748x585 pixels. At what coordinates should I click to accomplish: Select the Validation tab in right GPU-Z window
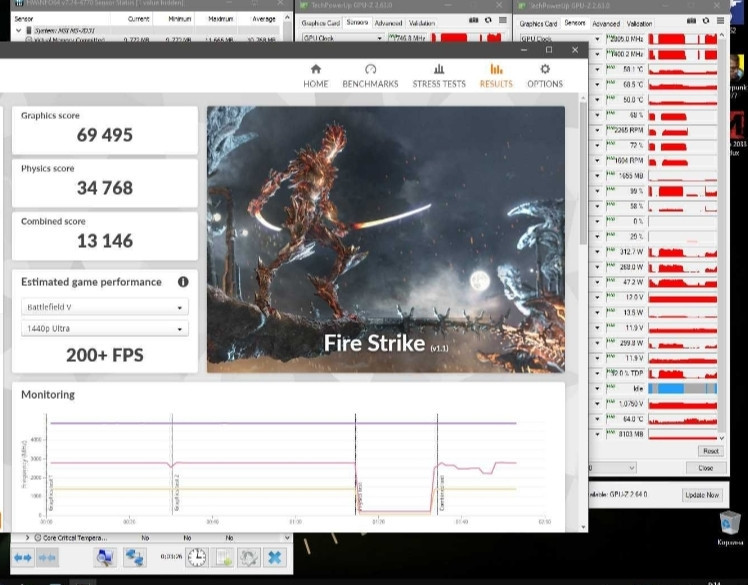pos(639,23)
